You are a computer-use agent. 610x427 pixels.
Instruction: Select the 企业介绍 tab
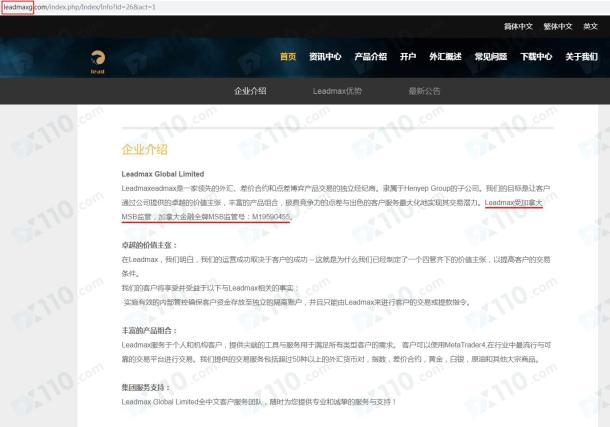[x=250, y=91]
